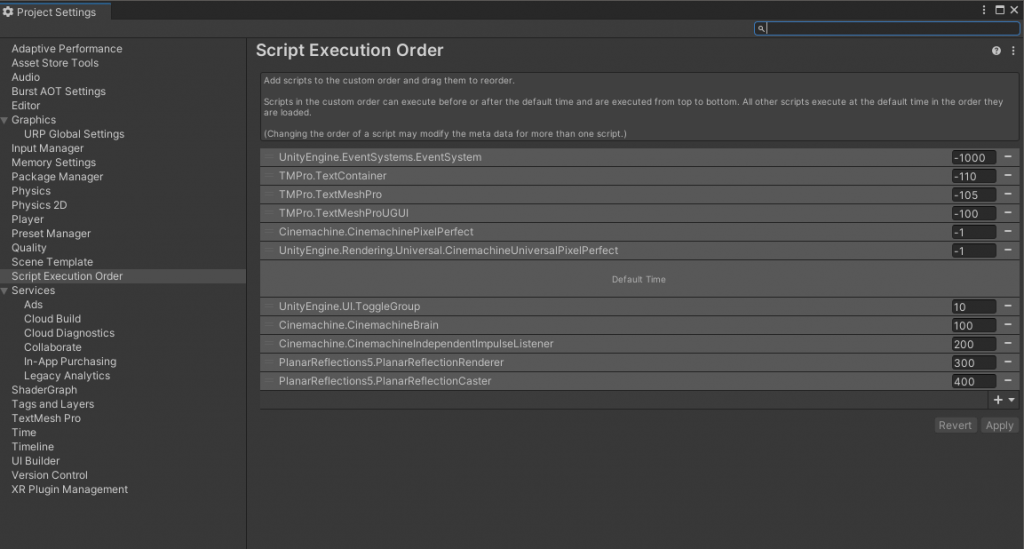Screen dimensions: 1024x549
Task: Open XR Plugin Management
Action: point(69,490)
